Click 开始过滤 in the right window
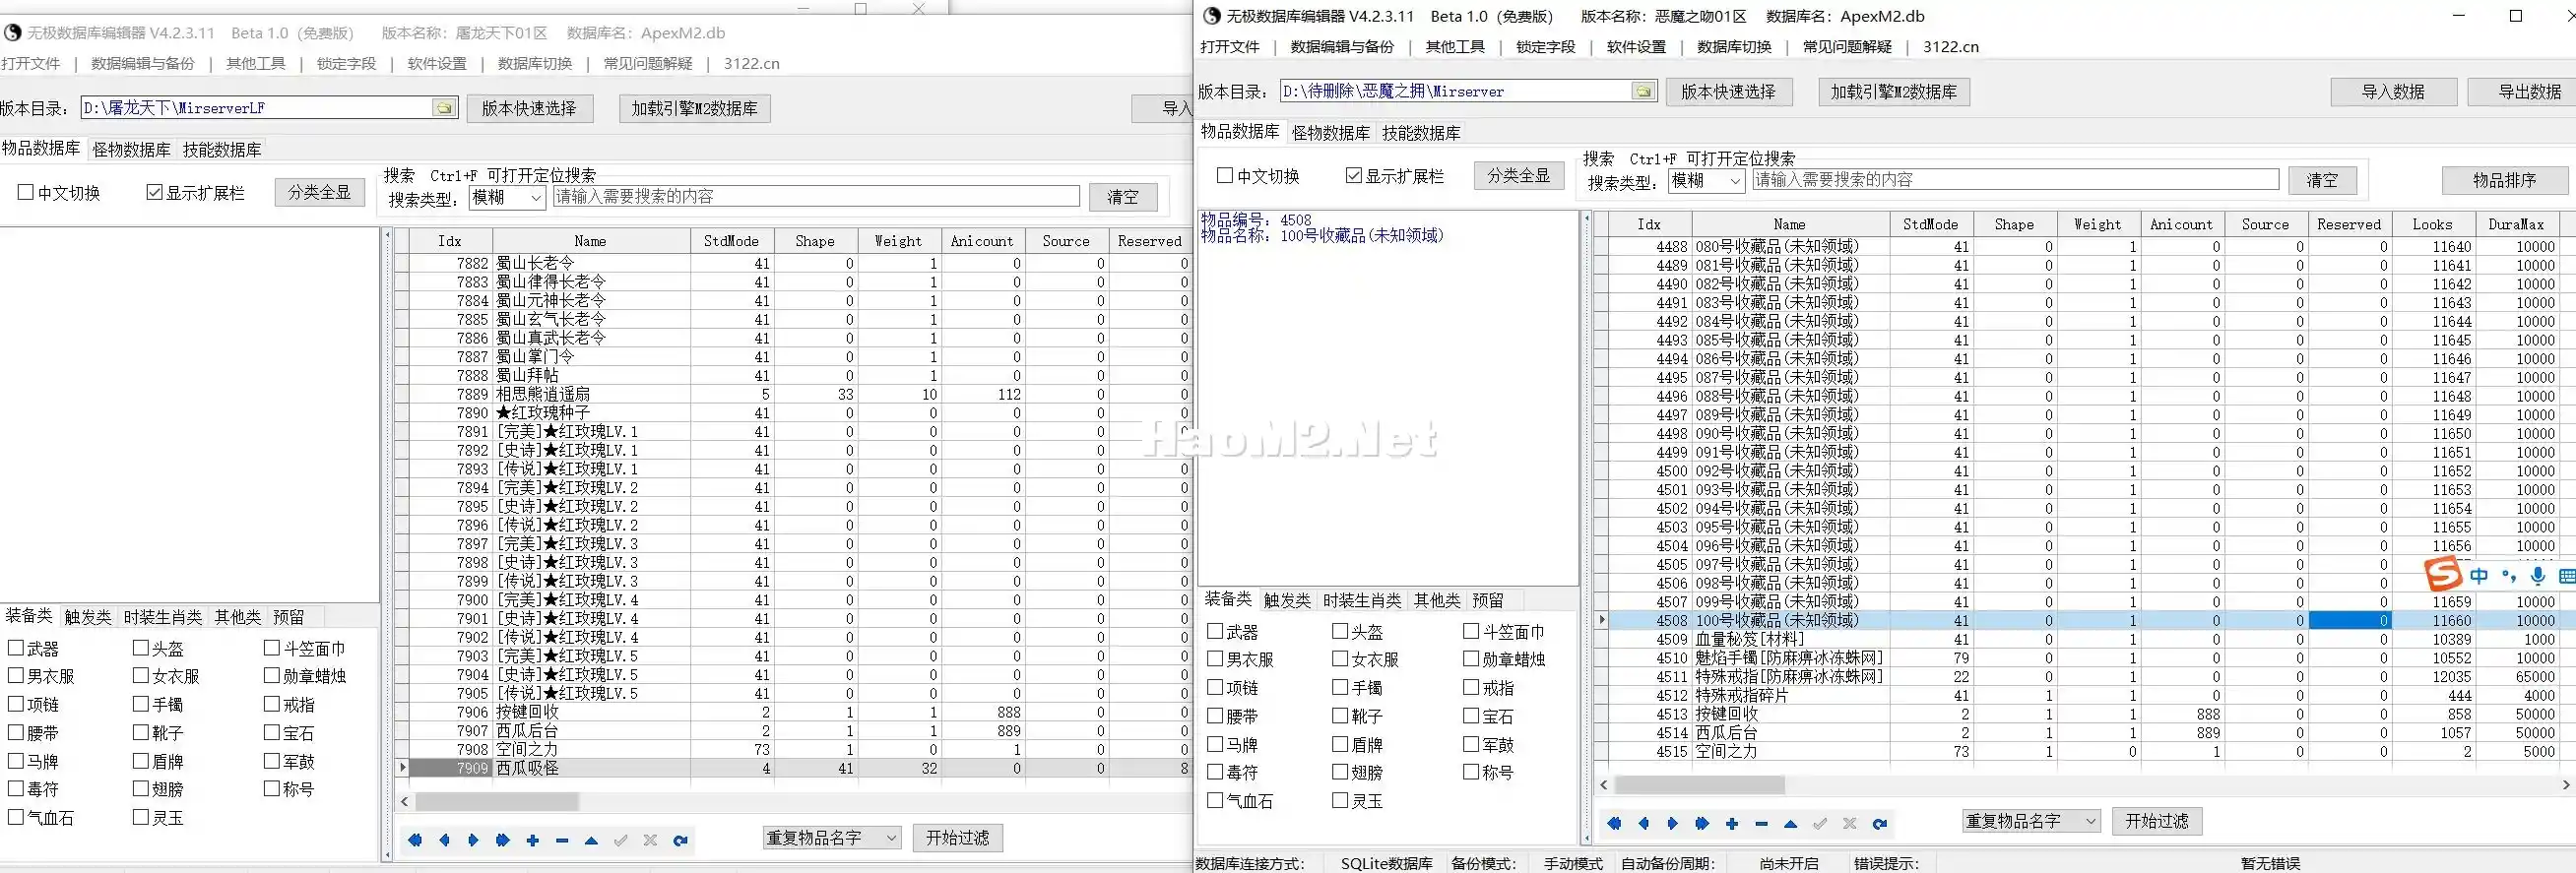 click(2156, 821)
